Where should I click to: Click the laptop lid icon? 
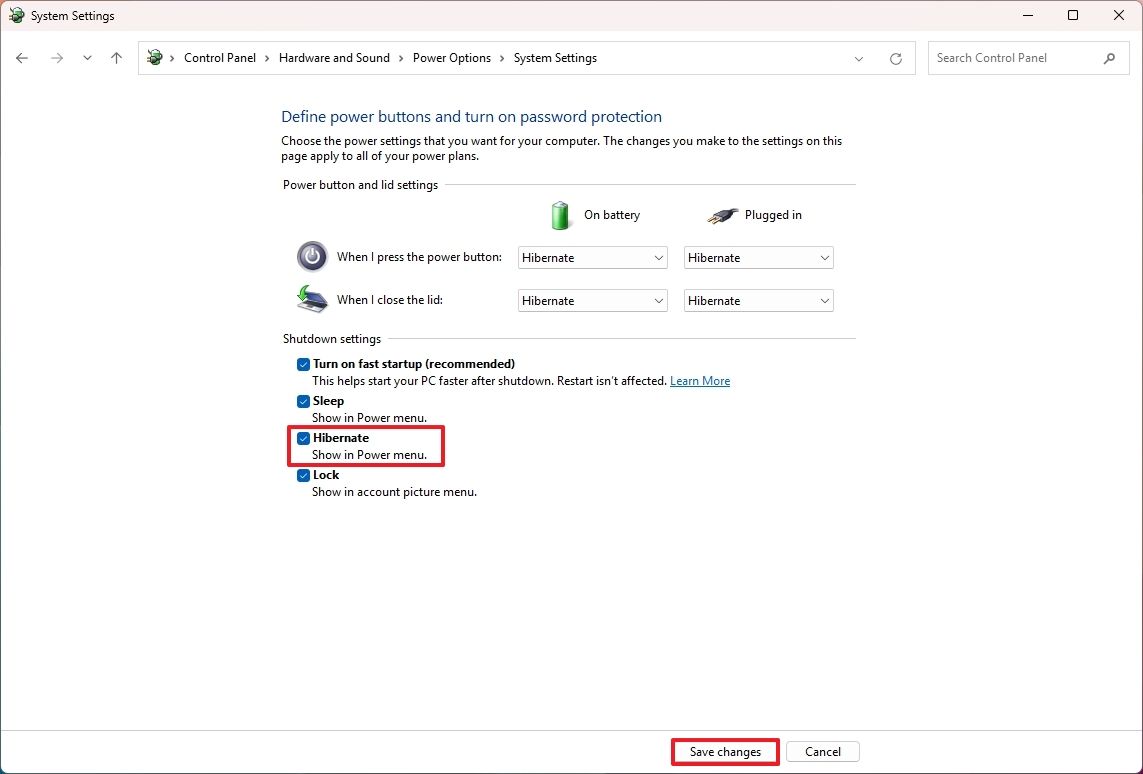tap(311, 299)
